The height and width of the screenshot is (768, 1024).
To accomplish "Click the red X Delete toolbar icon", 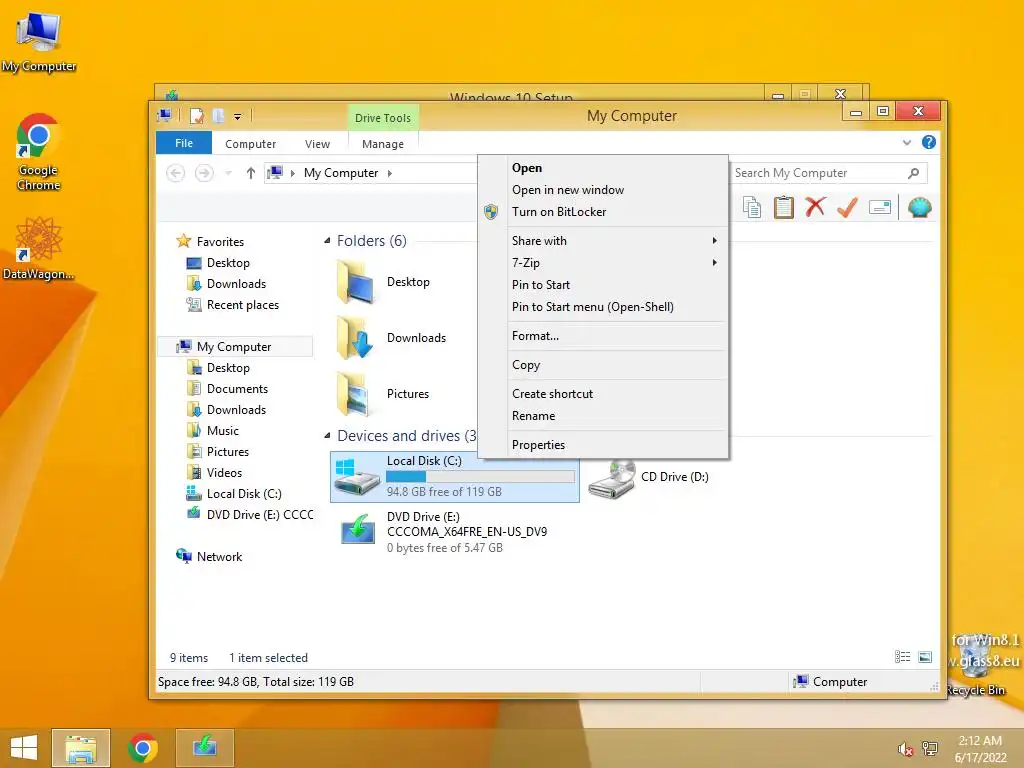I will pos(815,208).
